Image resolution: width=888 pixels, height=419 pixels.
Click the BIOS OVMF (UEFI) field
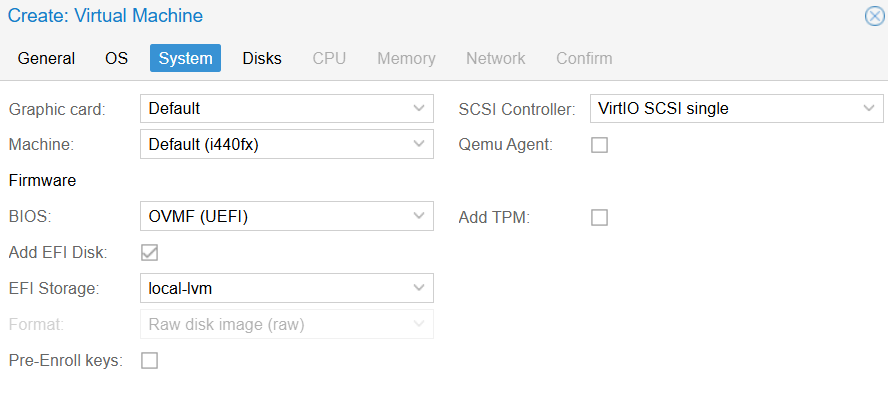pyautogui.click(x=272, y=217)
